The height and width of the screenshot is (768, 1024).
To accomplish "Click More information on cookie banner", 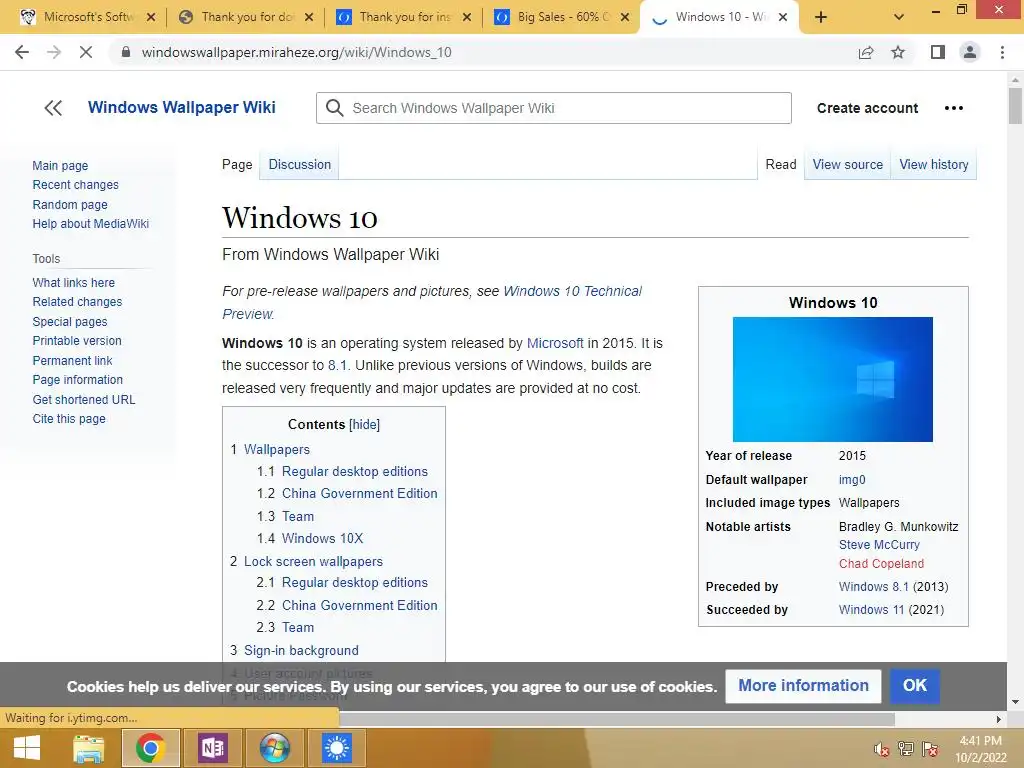I will (803, 686).
